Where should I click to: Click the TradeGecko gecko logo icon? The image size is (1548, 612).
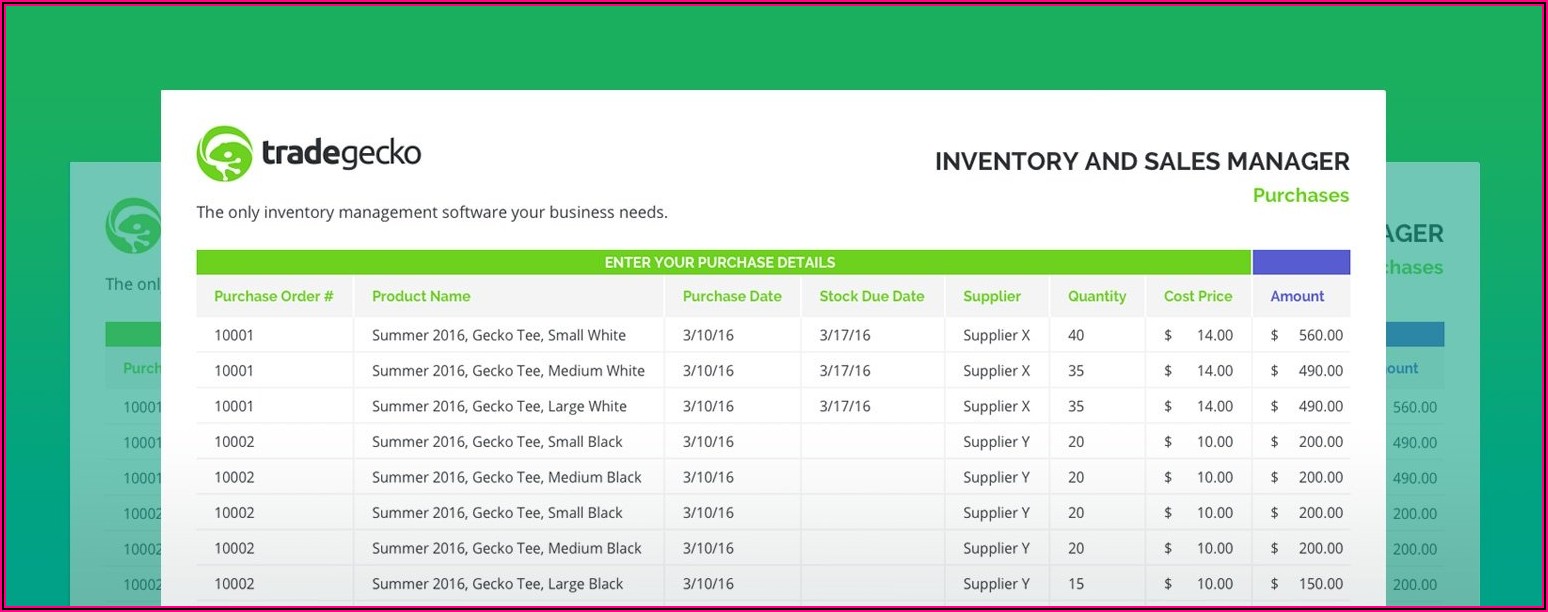coord(224,153)
